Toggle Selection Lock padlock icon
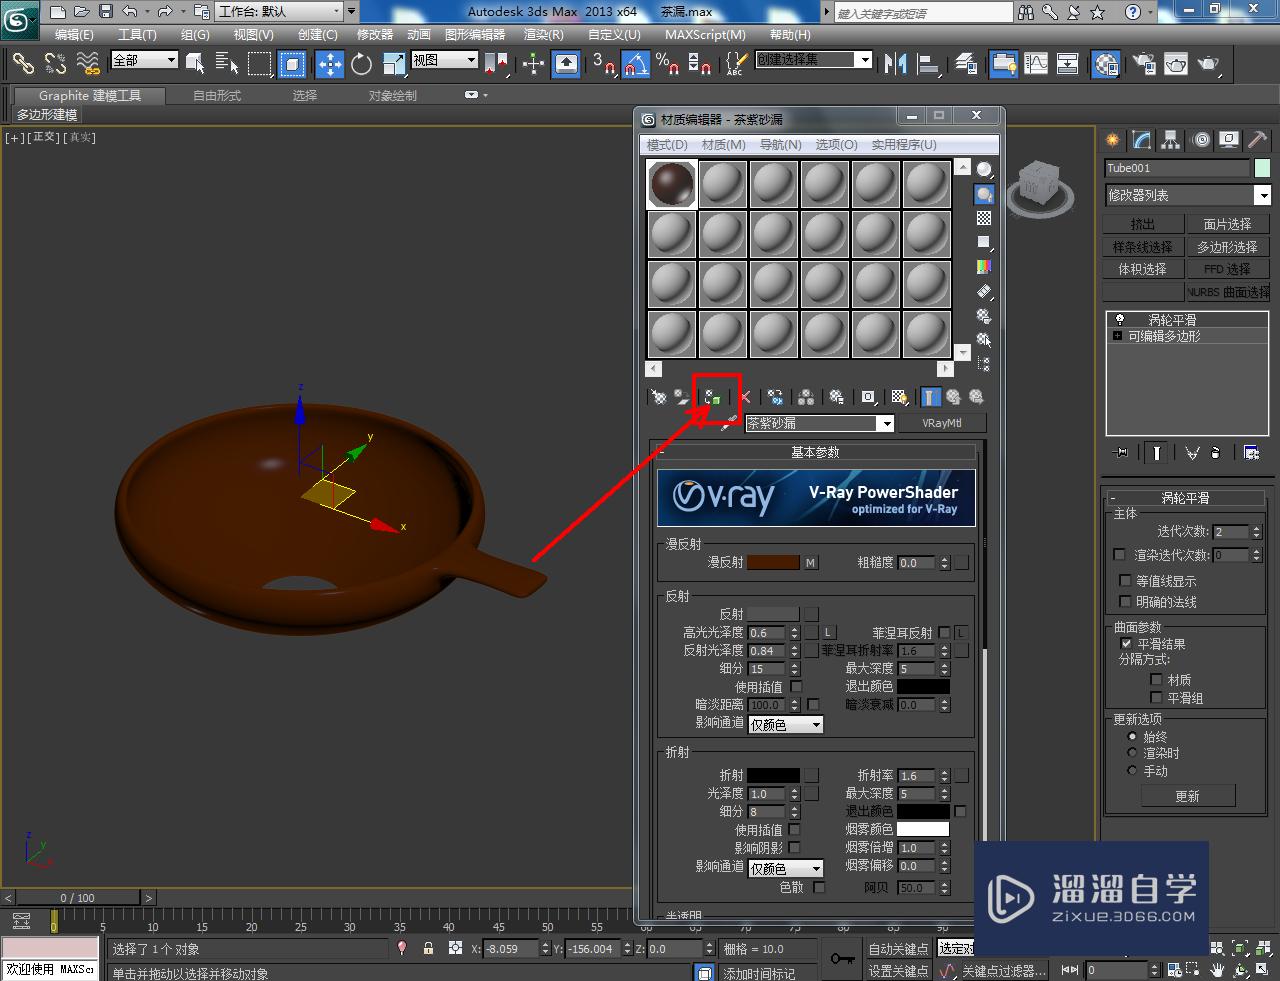 point(428,948)
